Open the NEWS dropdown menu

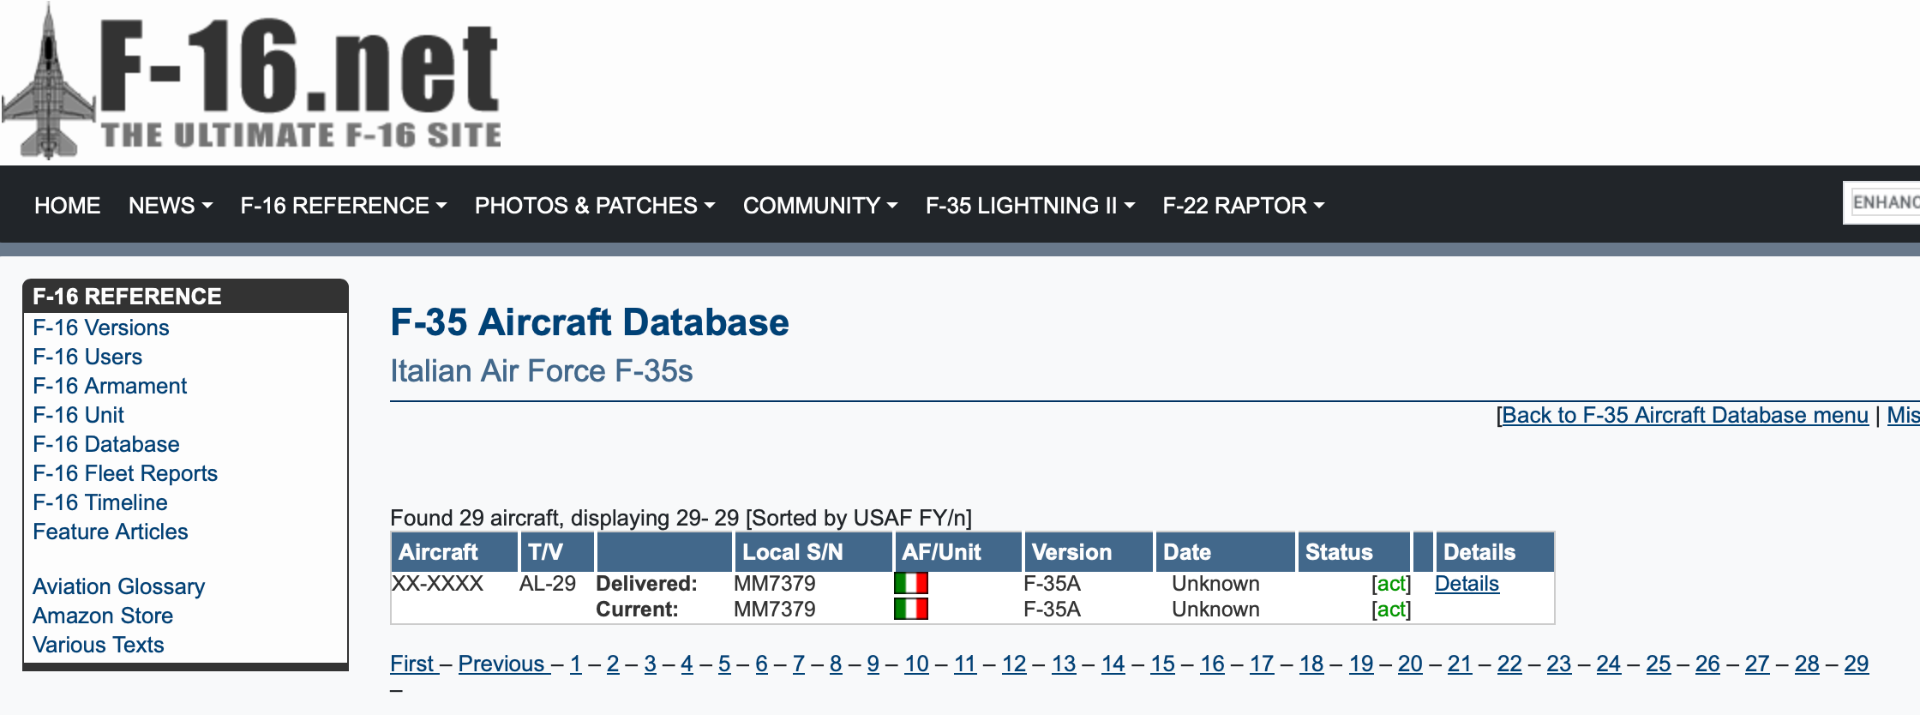click(x=170, y=206)
